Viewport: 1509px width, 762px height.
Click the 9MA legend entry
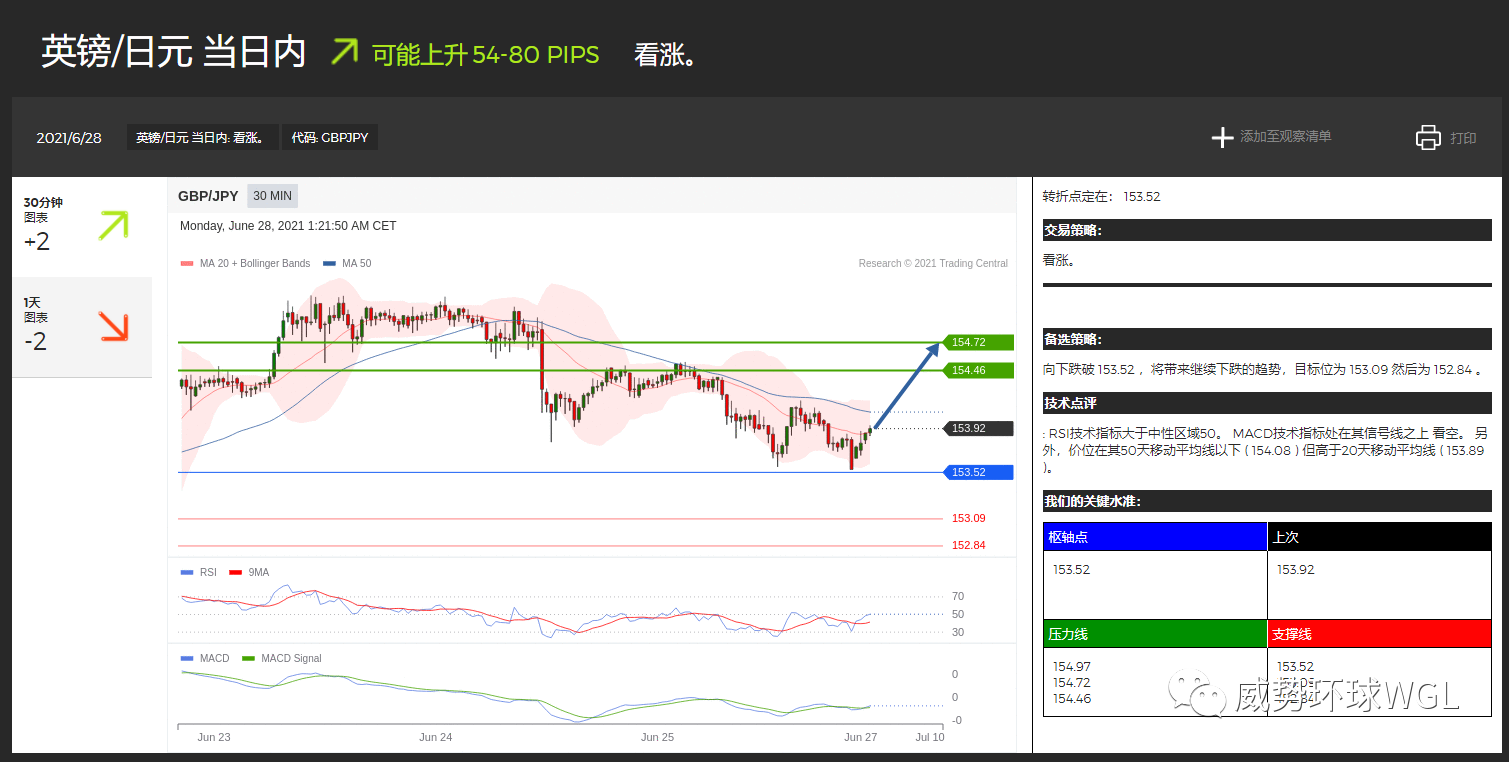pos(249,573)
